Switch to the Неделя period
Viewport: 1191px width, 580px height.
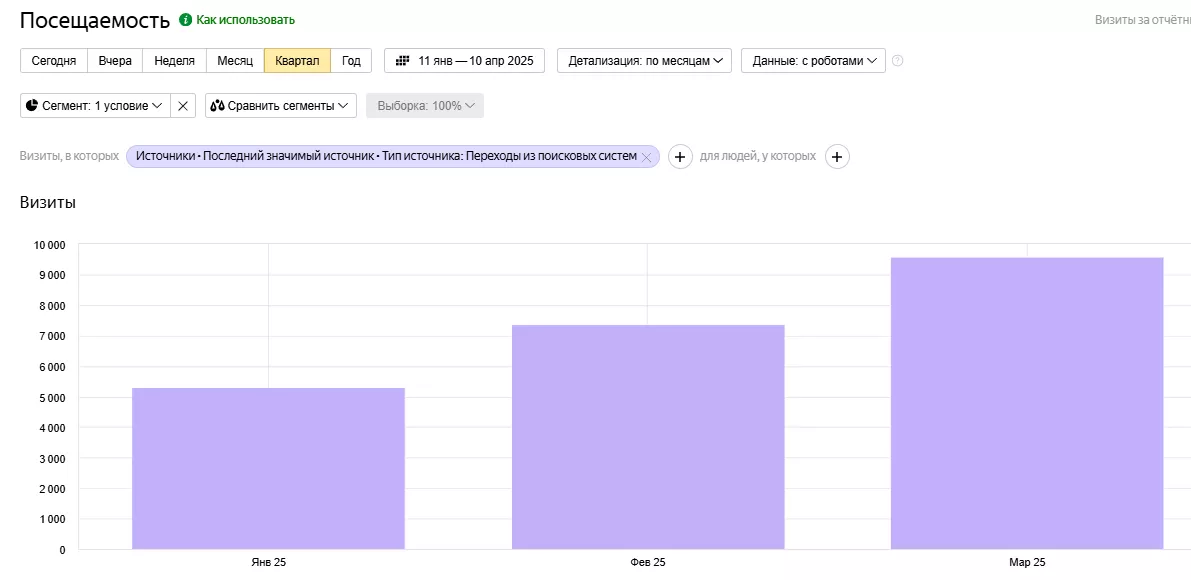click(x=175, y=61)
